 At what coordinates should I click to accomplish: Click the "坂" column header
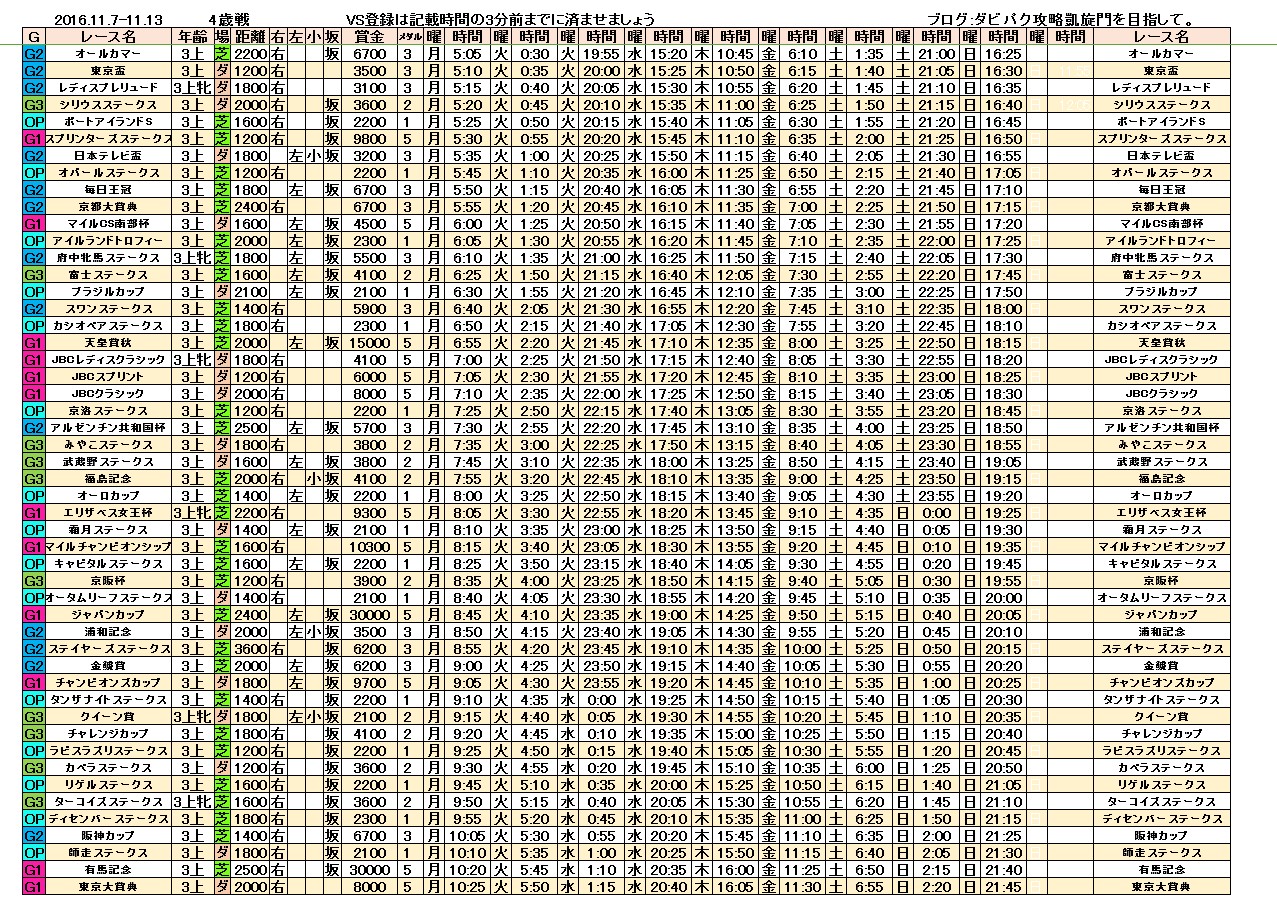331,36
